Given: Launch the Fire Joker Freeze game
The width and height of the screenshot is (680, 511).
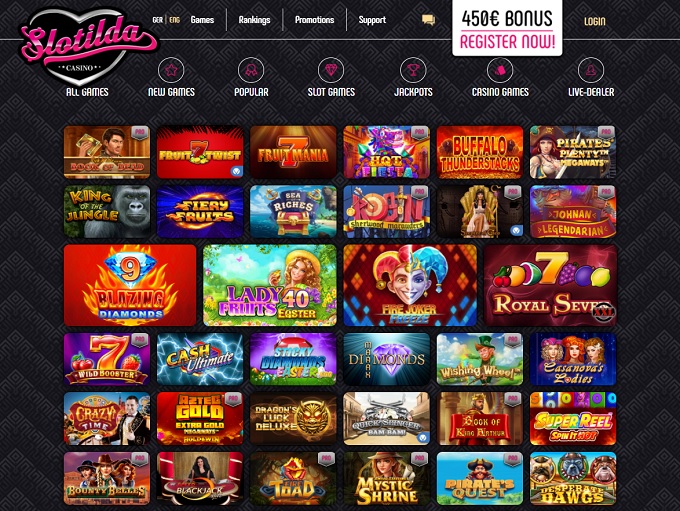Looking at the screenshot, I should click(x=410, y=285).
